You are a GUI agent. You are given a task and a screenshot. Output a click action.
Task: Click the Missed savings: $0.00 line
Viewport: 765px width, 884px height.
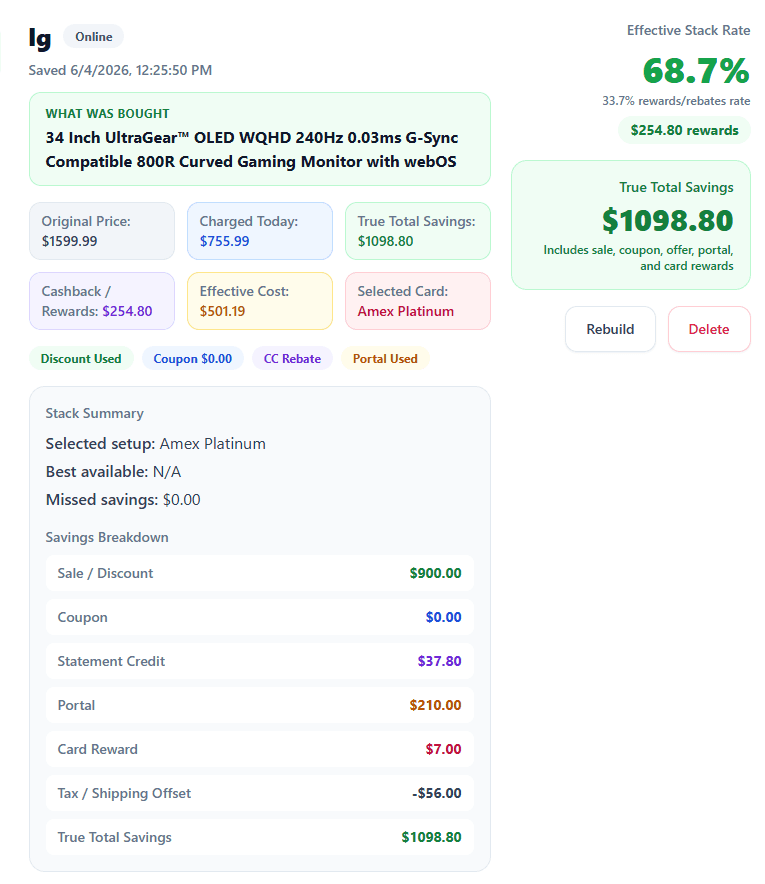point(123,500)
